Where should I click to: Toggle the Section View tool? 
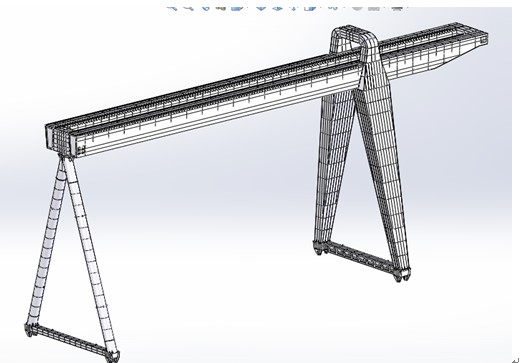221,7
